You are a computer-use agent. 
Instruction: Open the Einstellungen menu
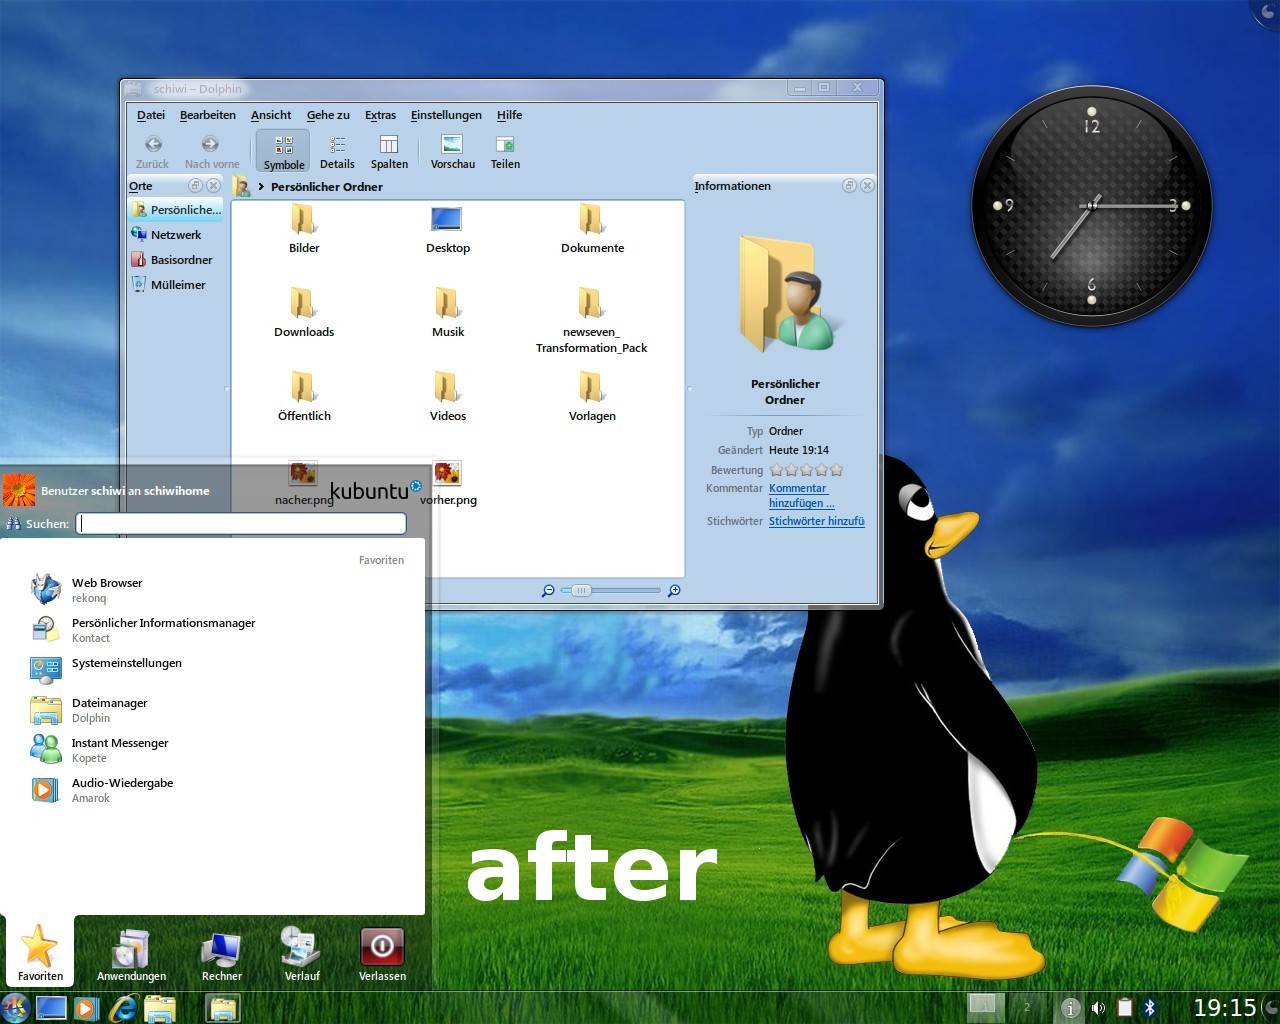point(446,115)
